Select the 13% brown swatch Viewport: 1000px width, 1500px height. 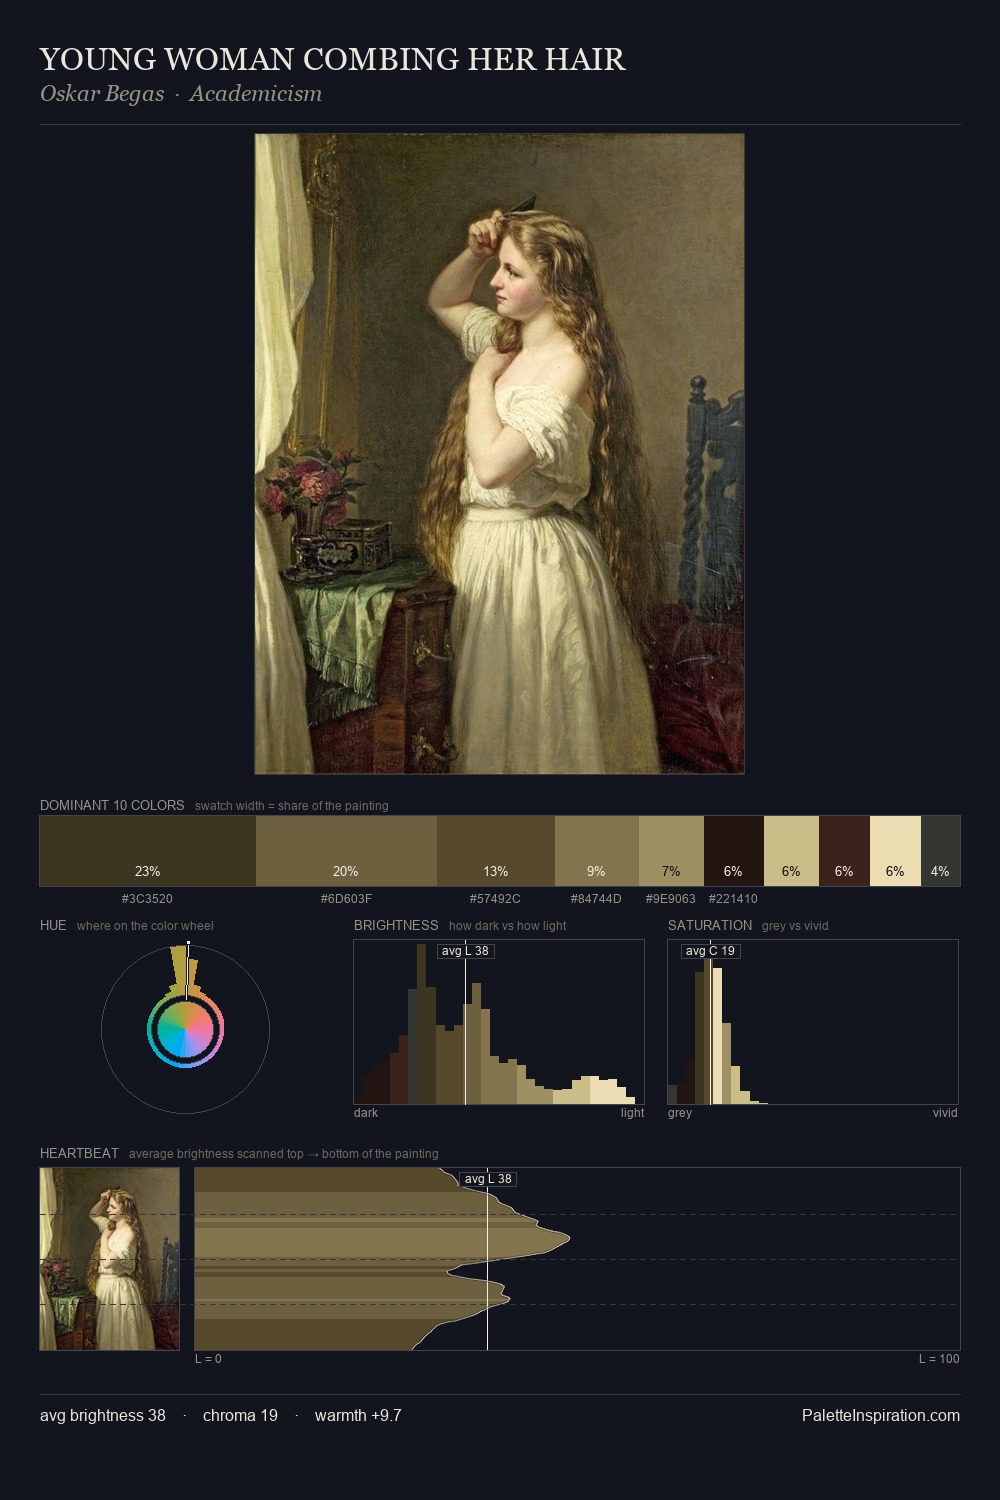tap(496, 851)
